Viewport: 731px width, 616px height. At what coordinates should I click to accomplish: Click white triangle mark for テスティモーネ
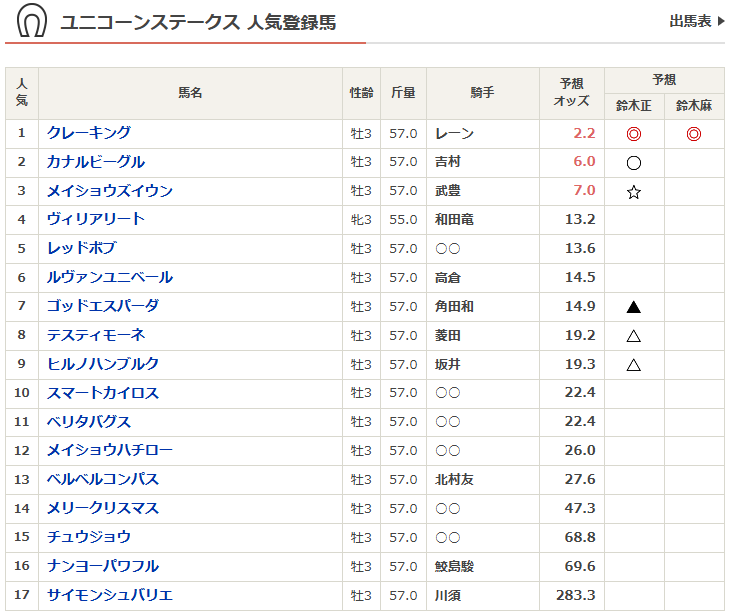point(634,336)
